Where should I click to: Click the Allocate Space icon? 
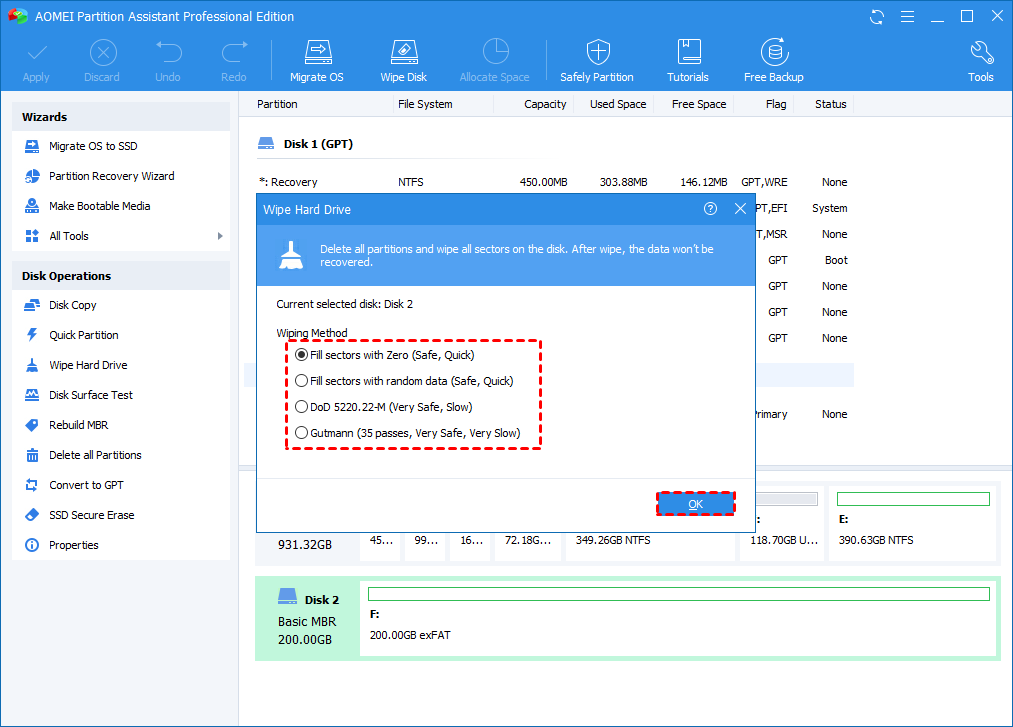click(496, 52)
